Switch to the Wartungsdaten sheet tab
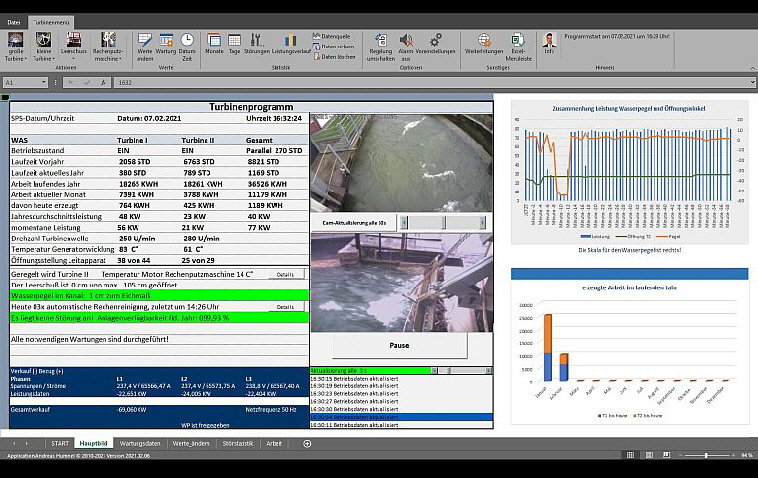758x478 pixels. click(x=139, y=443)
